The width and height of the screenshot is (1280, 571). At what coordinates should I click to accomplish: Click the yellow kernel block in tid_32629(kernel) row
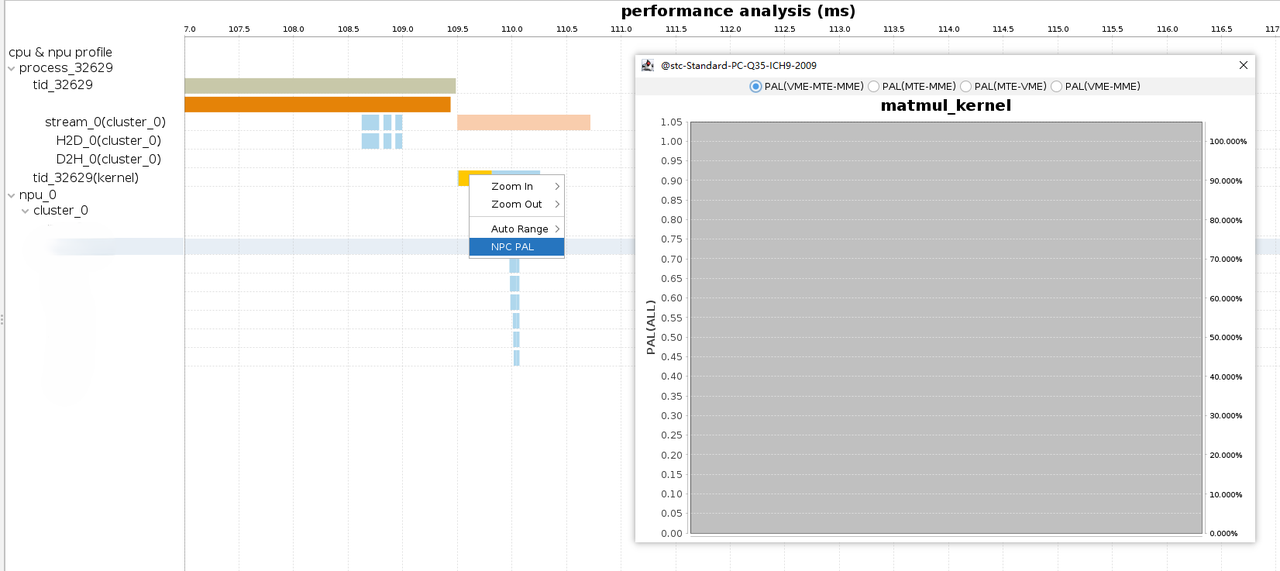(x=464, y=177)
